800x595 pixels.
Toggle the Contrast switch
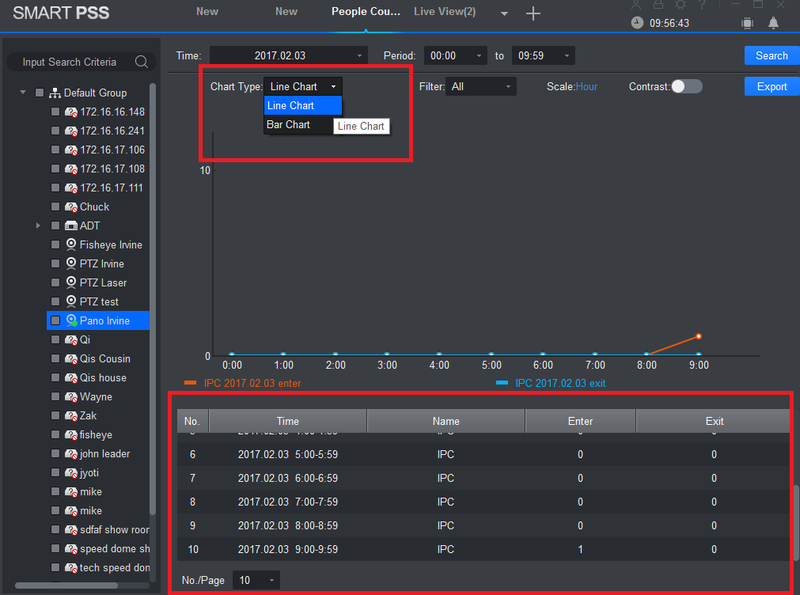click(x=686, y=87)
